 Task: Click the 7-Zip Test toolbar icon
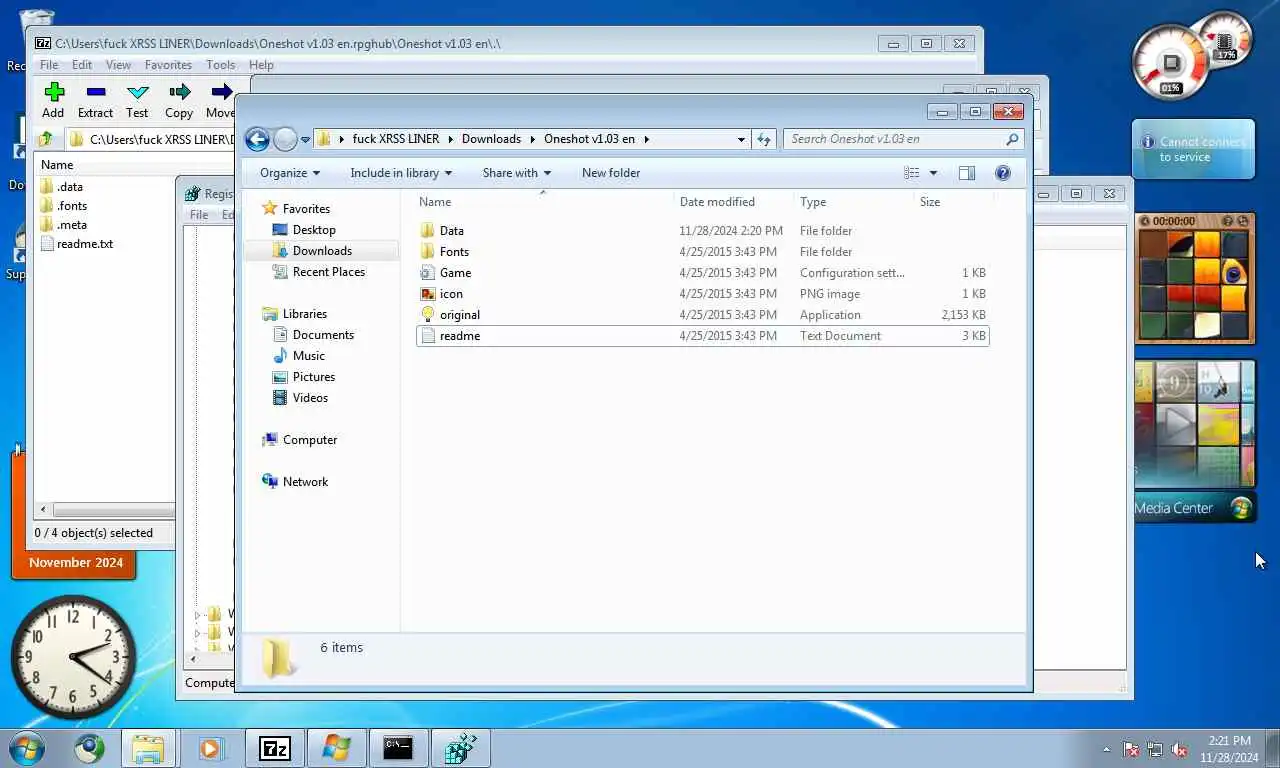138,92
